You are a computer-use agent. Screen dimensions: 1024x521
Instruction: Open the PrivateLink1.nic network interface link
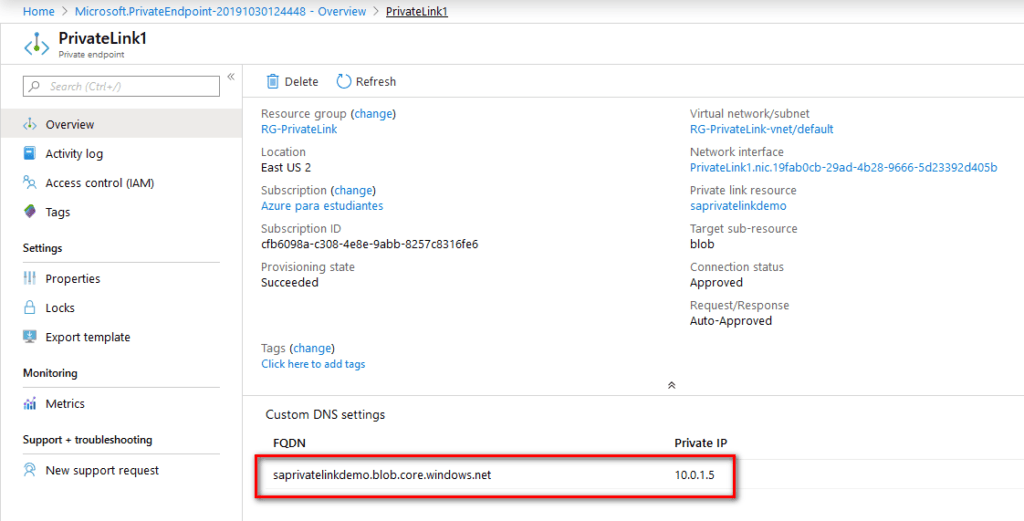coord(844,168)
